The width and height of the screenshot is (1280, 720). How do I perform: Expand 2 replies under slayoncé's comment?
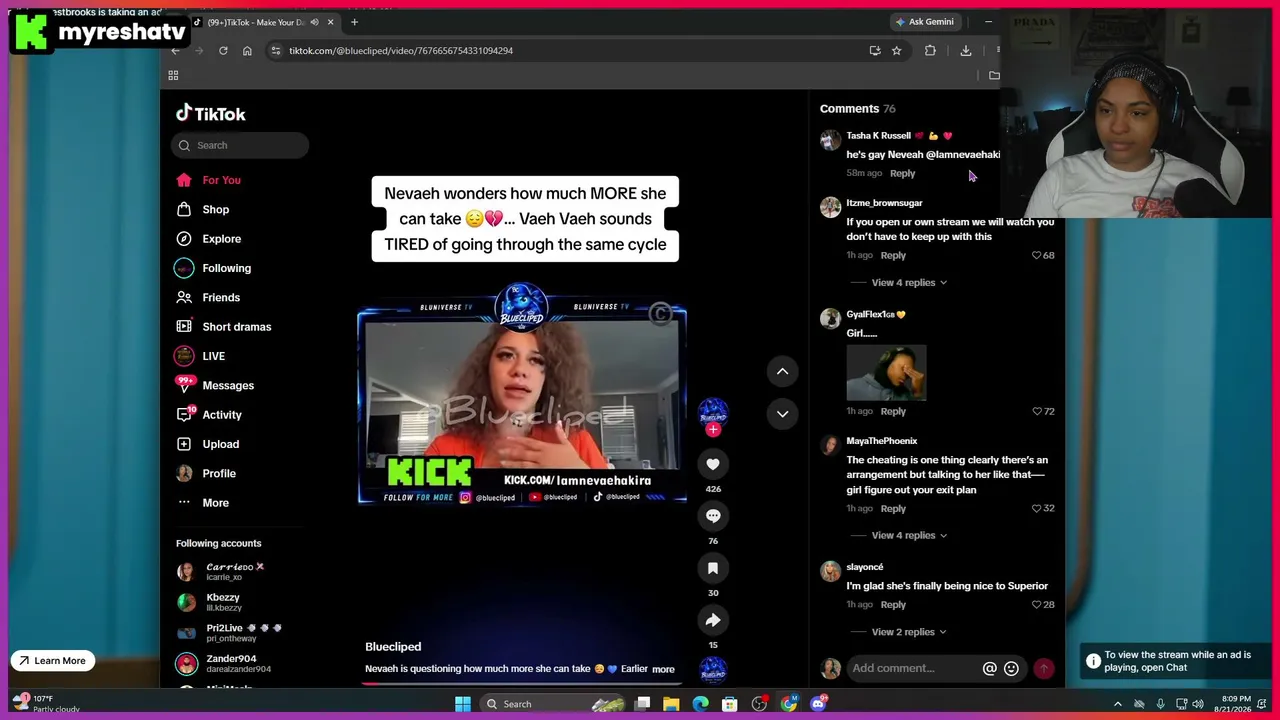[909, 632]
